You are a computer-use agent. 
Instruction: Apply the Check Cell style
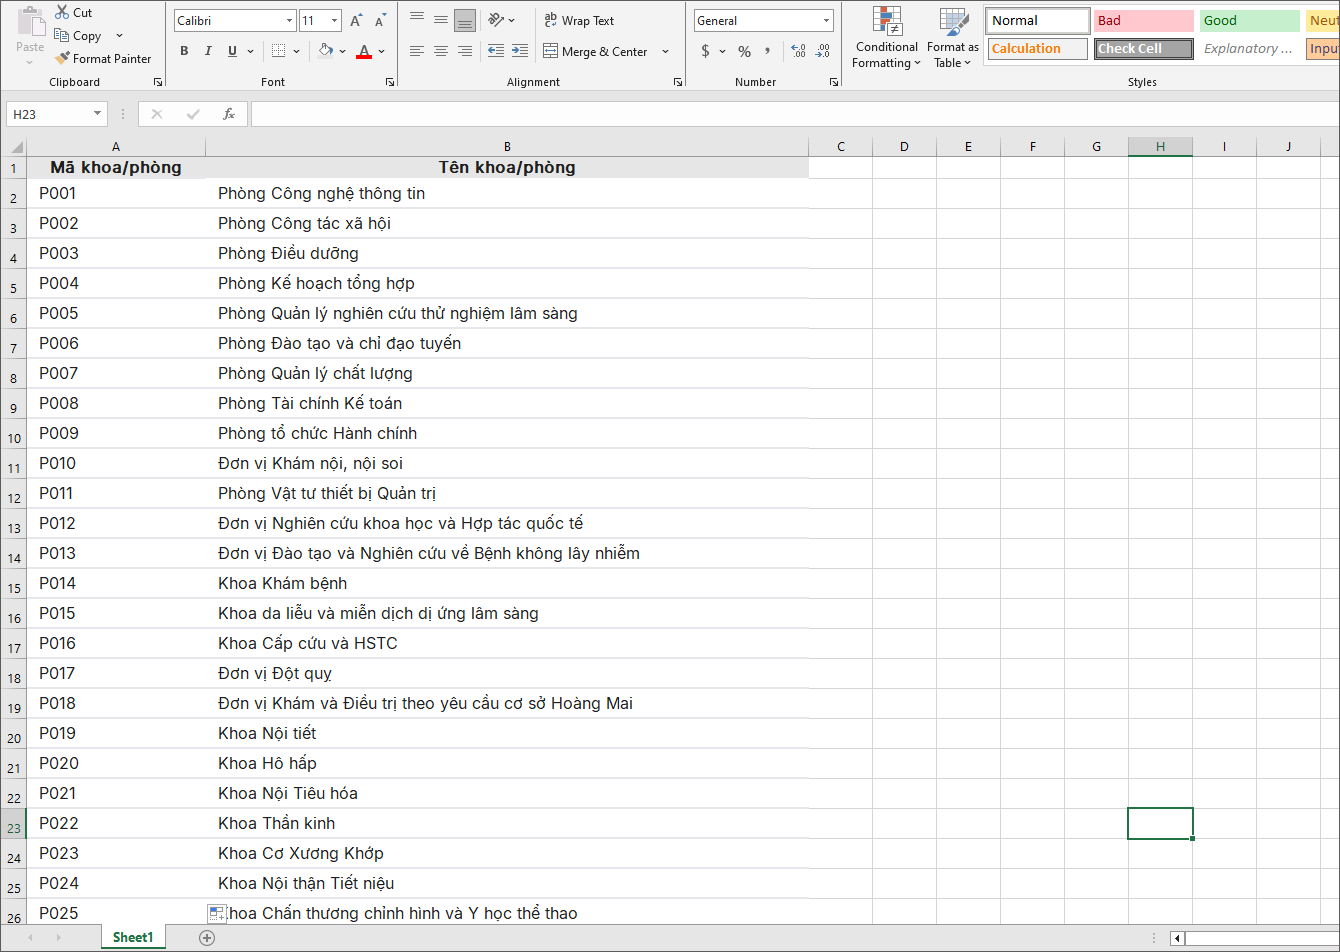tap(1143, 49)
